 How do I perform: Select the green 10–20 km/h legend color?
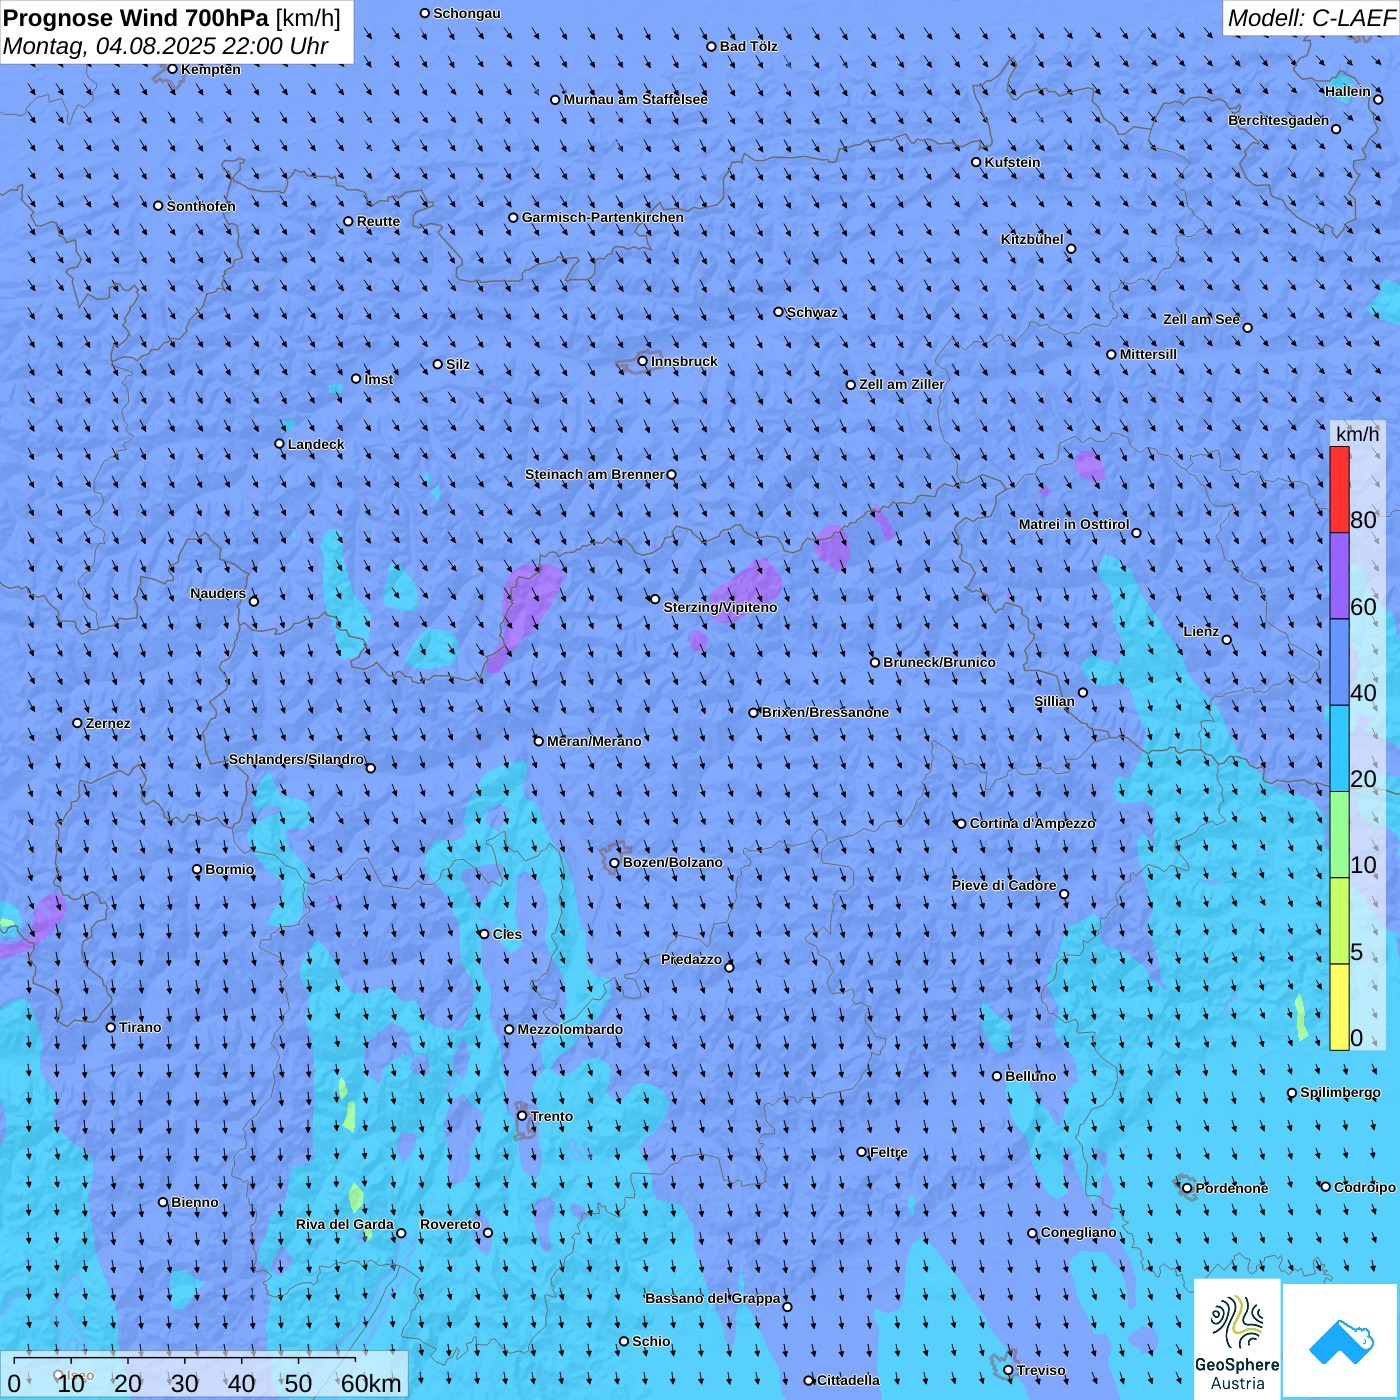pos(1339,834)
